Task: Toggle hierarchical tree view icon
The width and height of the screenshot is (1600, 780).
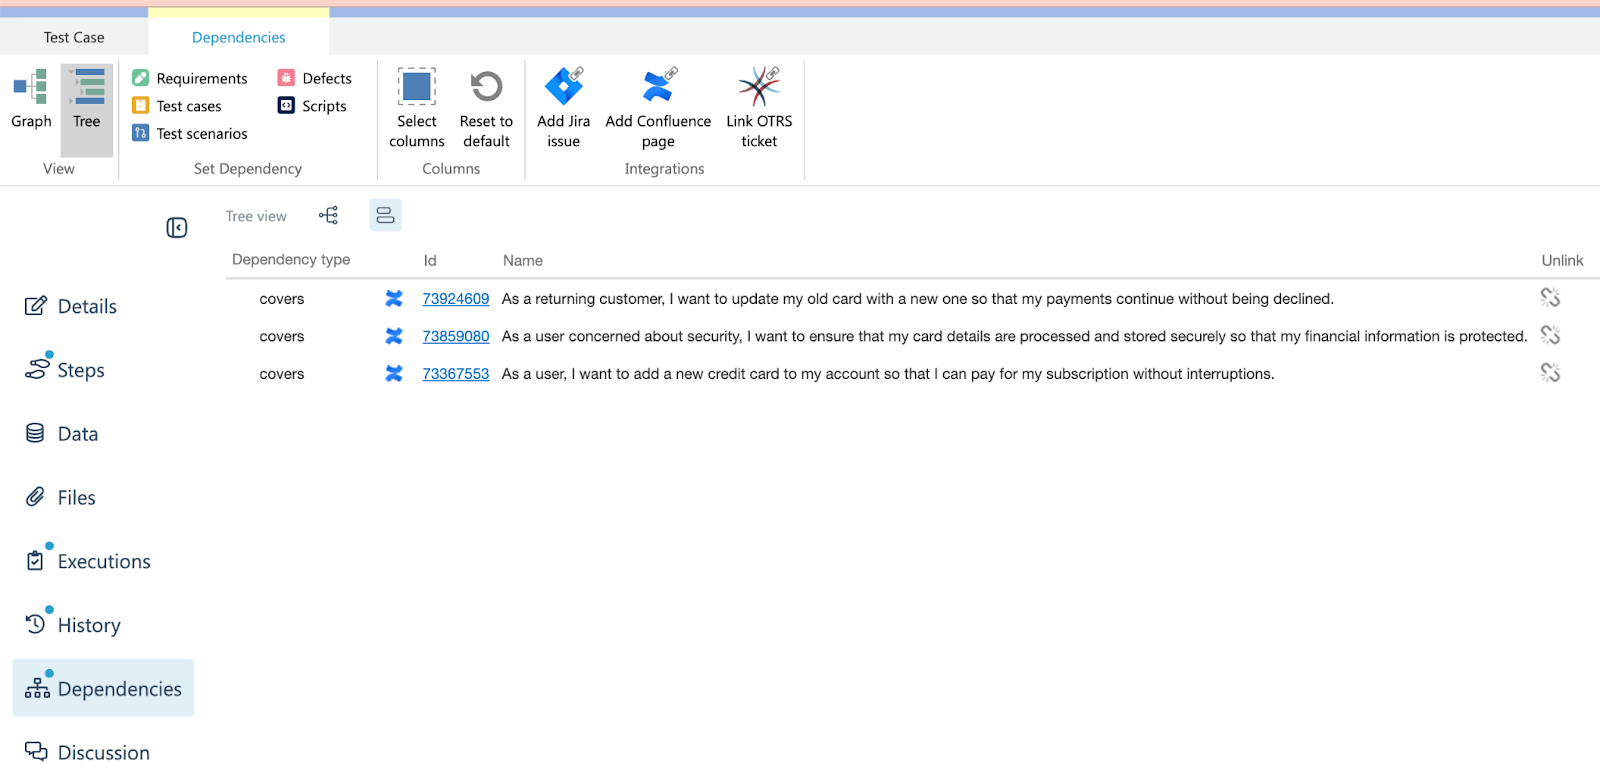Action: tap(329, 216)
